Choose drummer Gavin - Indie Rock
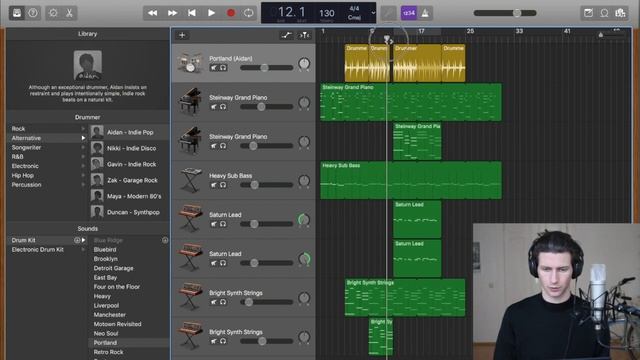 tap(129, 164)
